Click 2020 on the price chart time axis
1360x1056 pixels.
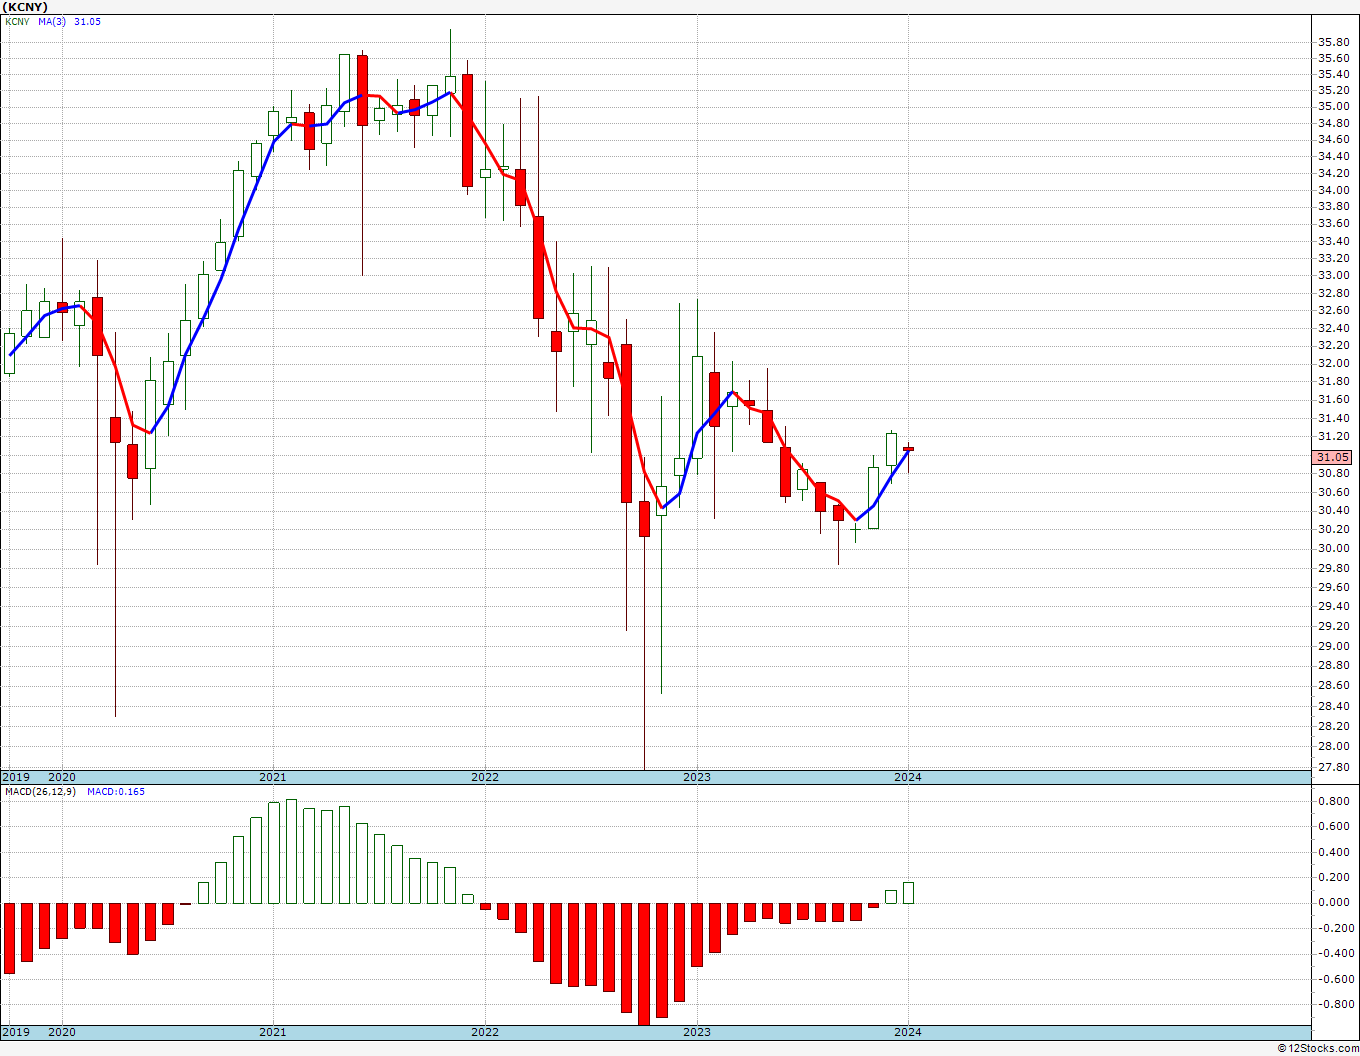(x=62, y=777)
